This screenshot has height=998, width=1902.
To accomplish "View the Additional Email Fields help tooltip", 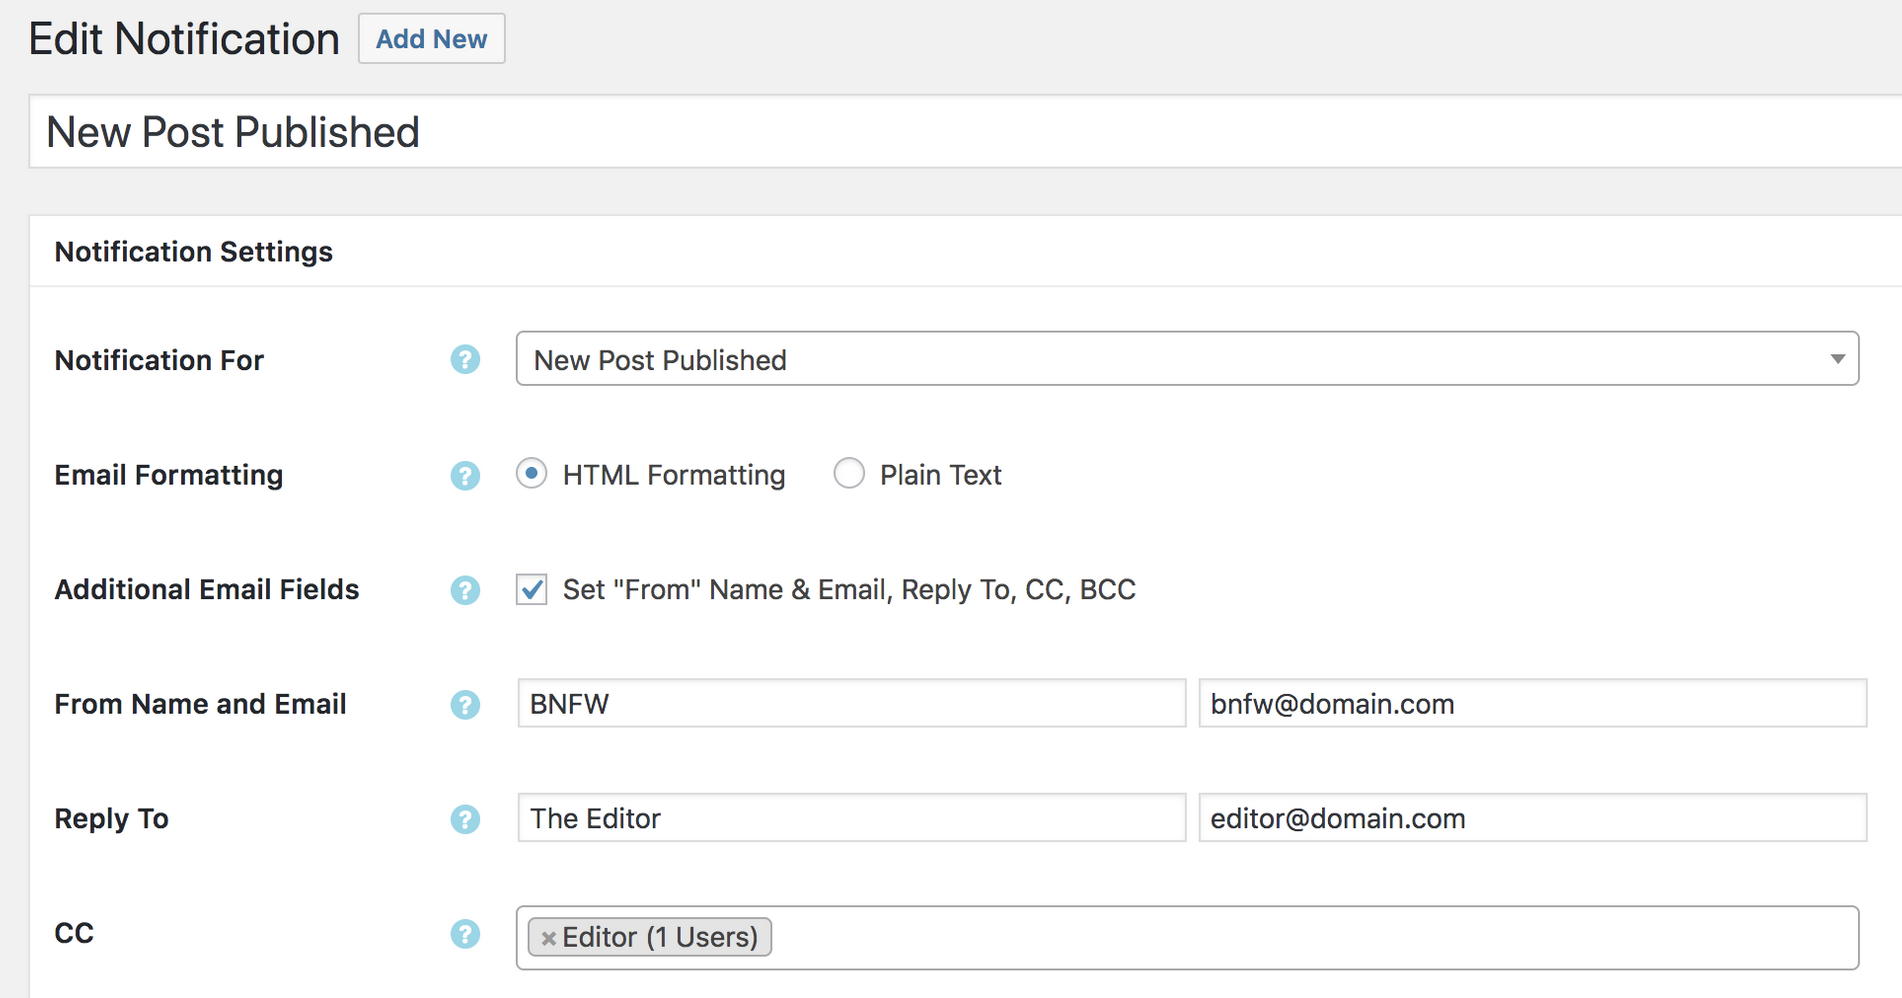I will (x=465, y=590).
